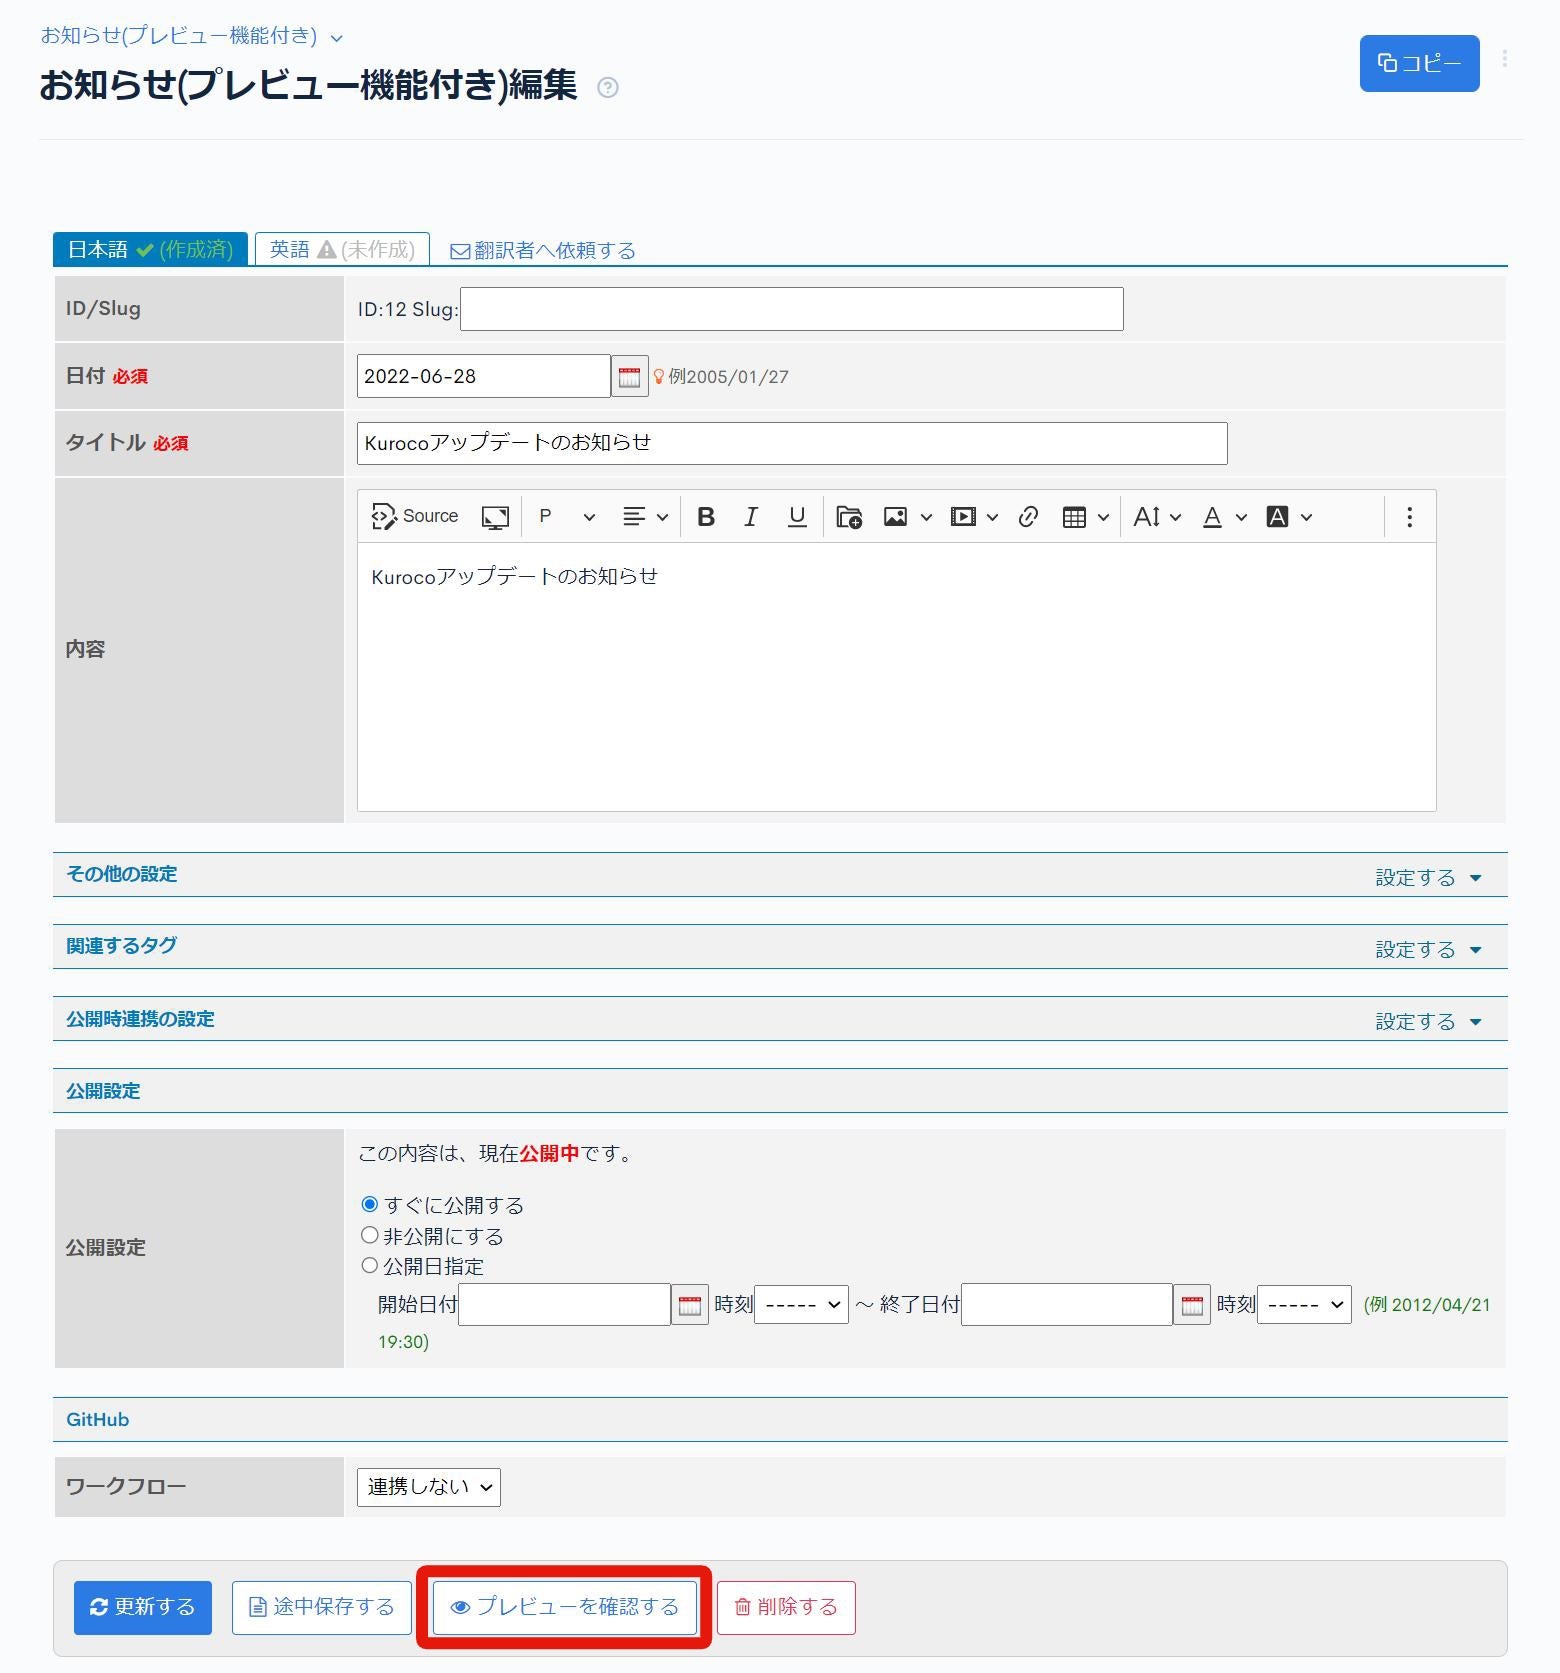Click the help question mark icon near title
Screen dimensions: 1560x1673
(x=607, y=88)
